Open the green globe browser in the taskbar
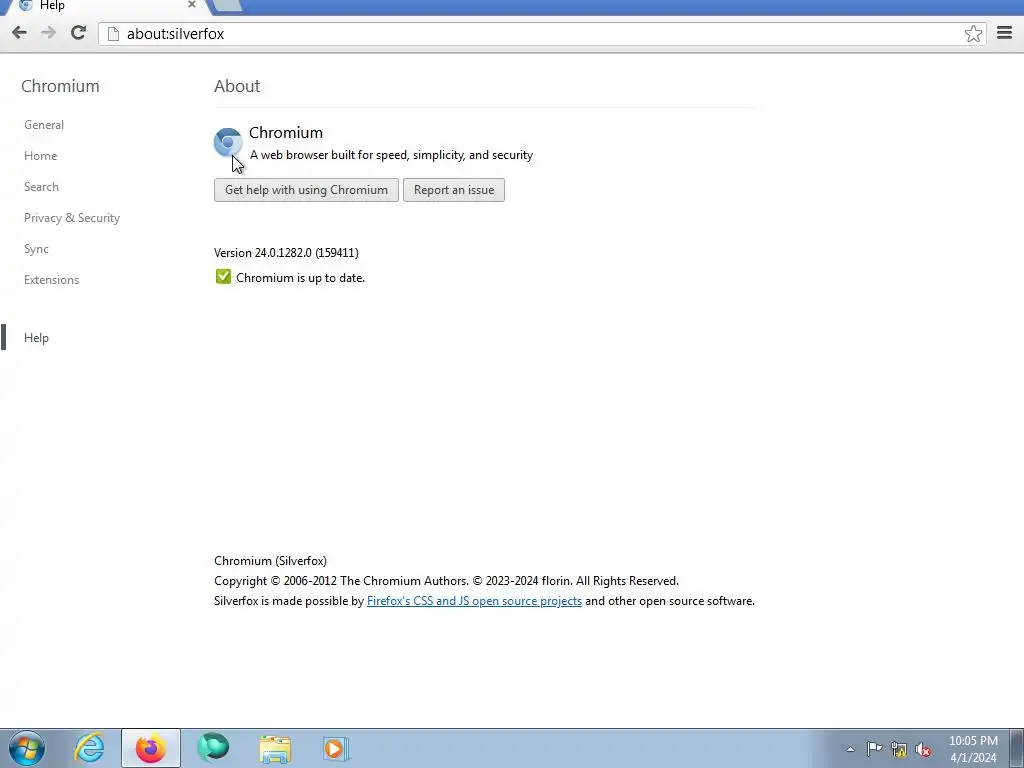1024x768 pixels. click(x=213, y=748)
